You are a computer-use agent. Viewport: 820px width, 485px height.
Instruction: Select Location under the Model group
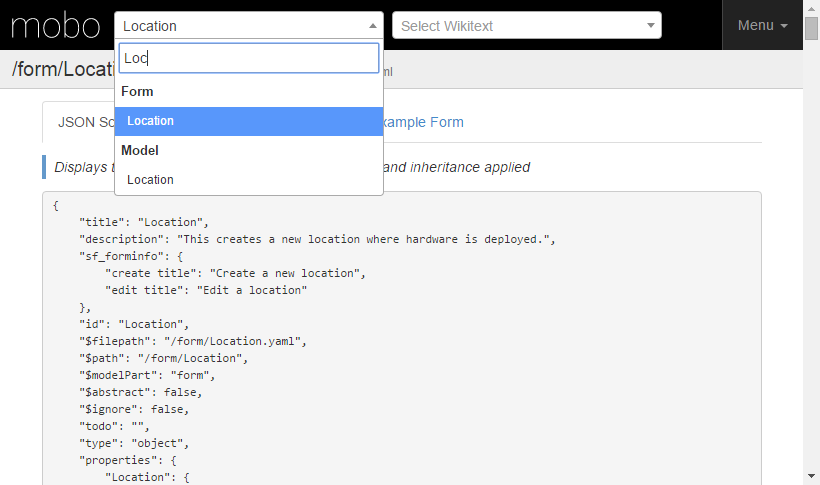click(249, 180)
